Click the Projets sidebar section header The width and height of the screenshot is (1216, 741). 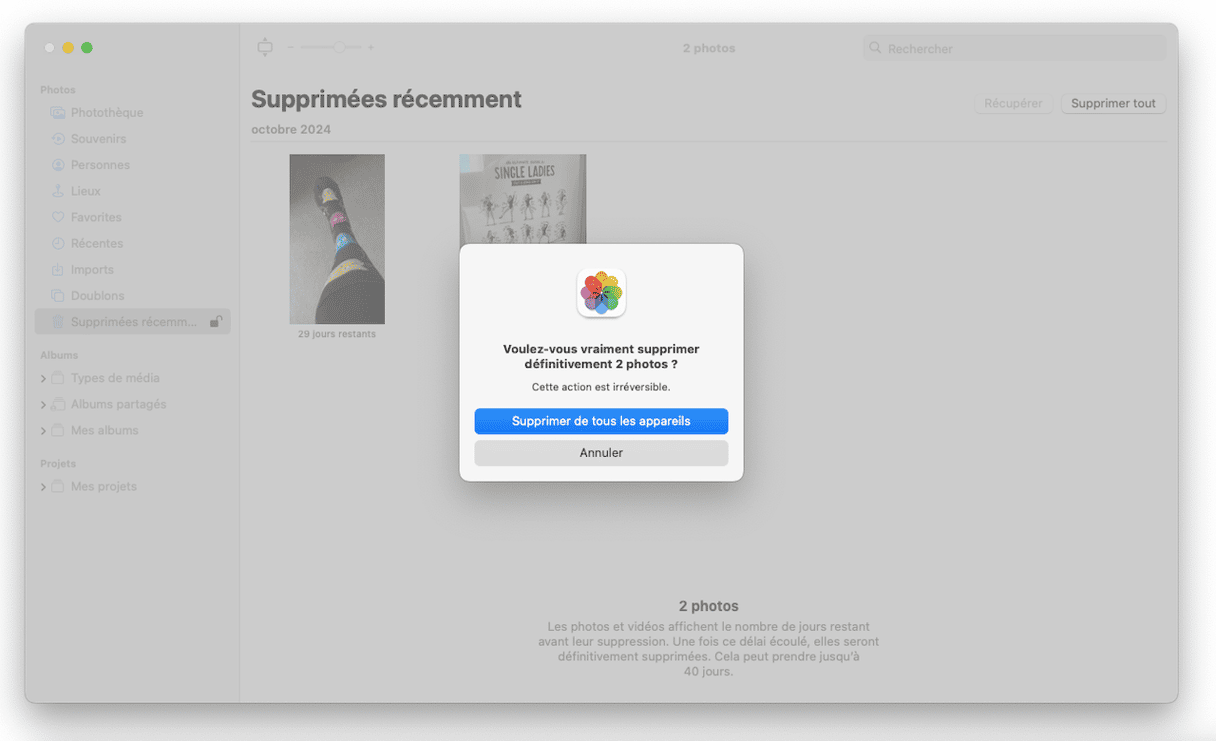pos(58,464)
